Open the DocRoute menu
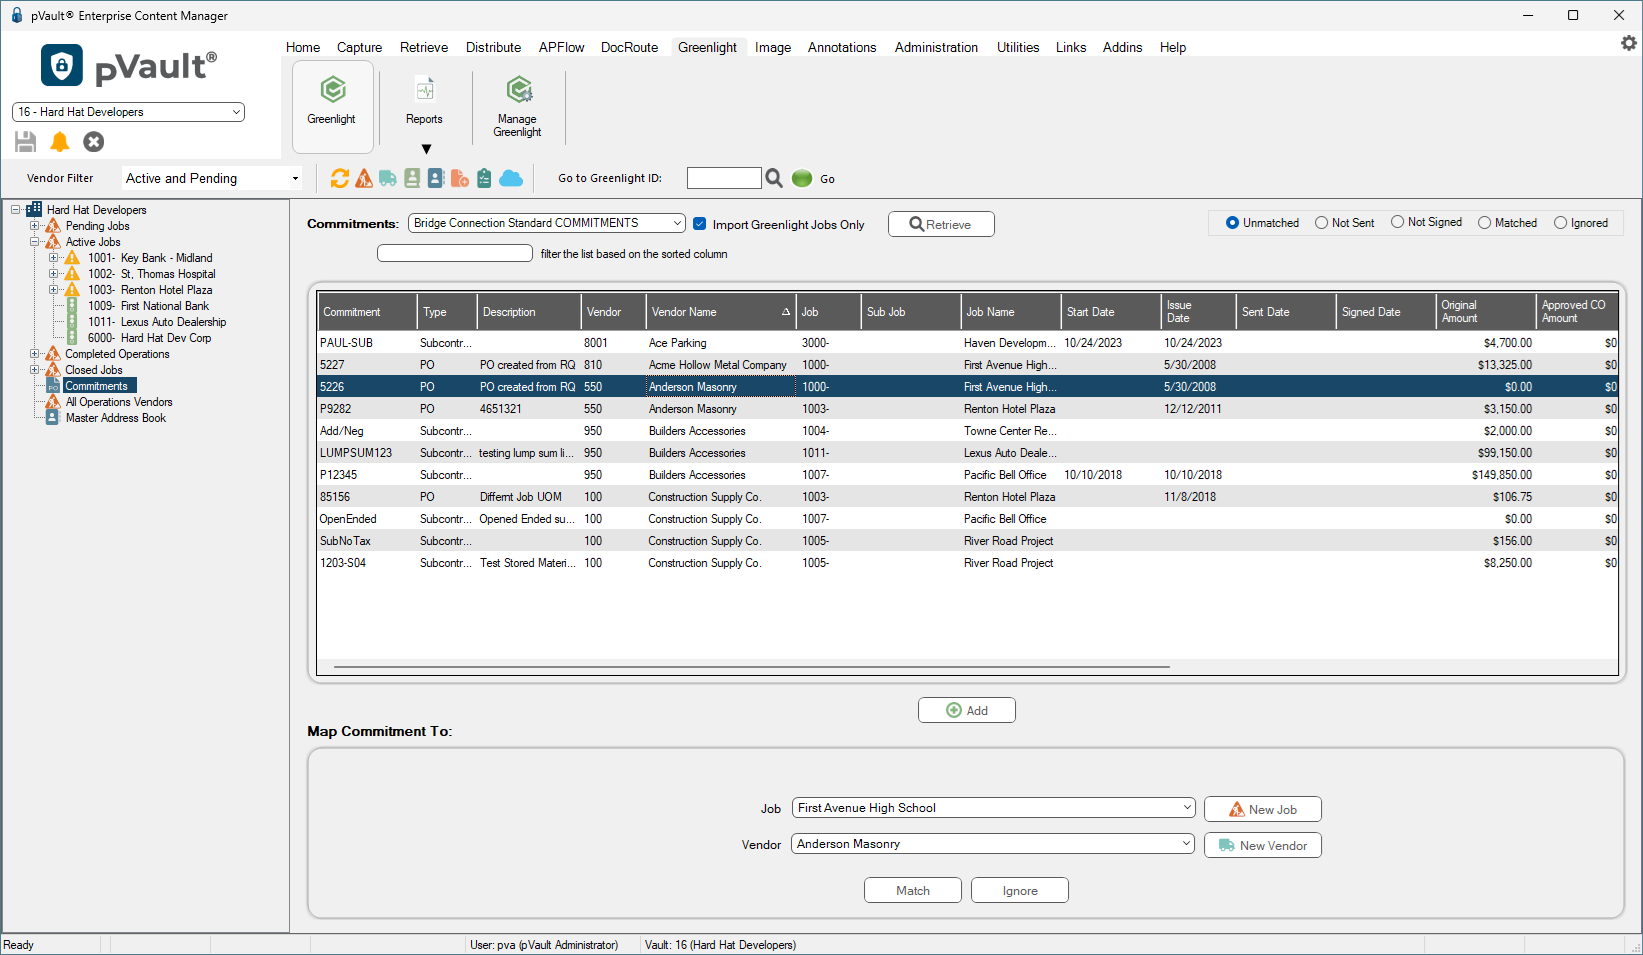Image resolution: width=1643 pixels, height=955 pixels. pos(630,47)
